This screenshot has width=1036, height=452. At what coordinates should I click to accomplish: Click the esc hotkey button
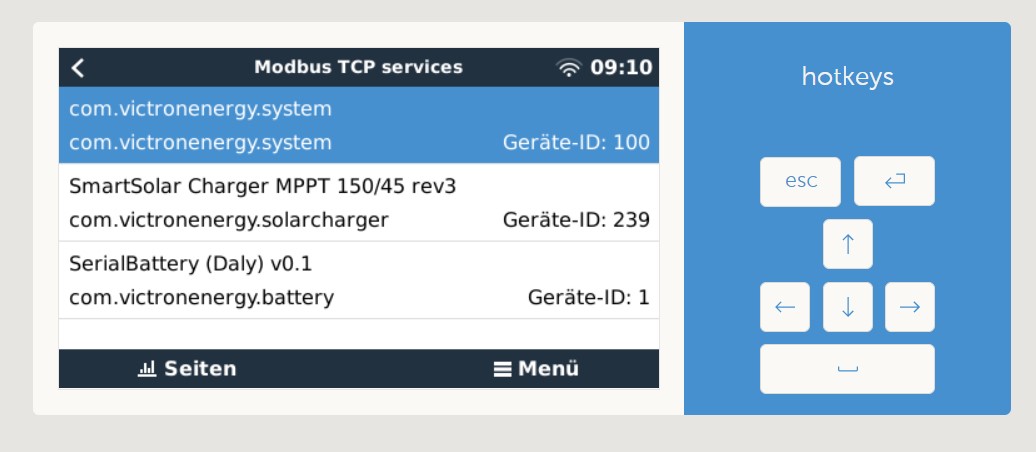[800, 181]
